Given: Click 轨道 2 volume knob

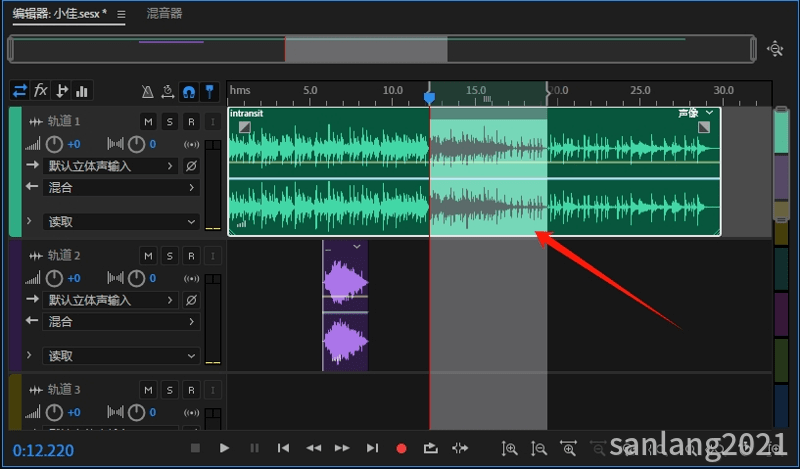Looking at the screenshot, I should coord(54,279).
